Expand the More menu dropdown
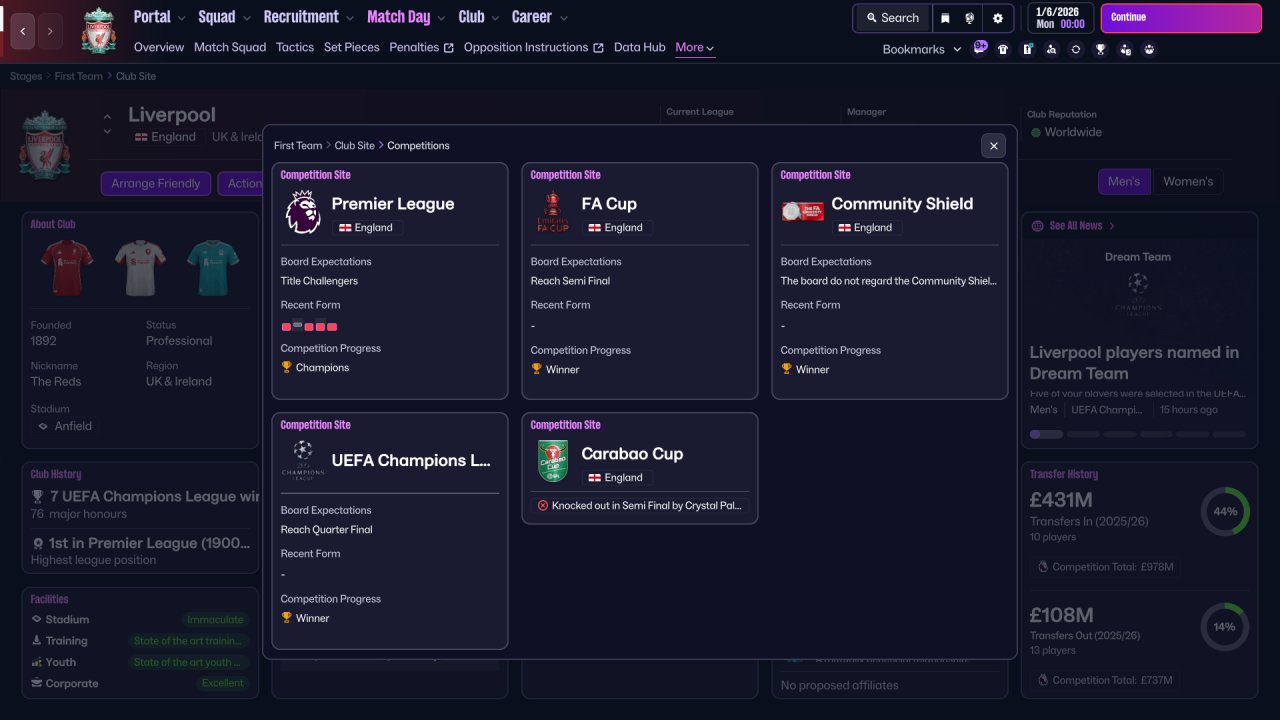The image size is (1280, 720). click(694, 47)
